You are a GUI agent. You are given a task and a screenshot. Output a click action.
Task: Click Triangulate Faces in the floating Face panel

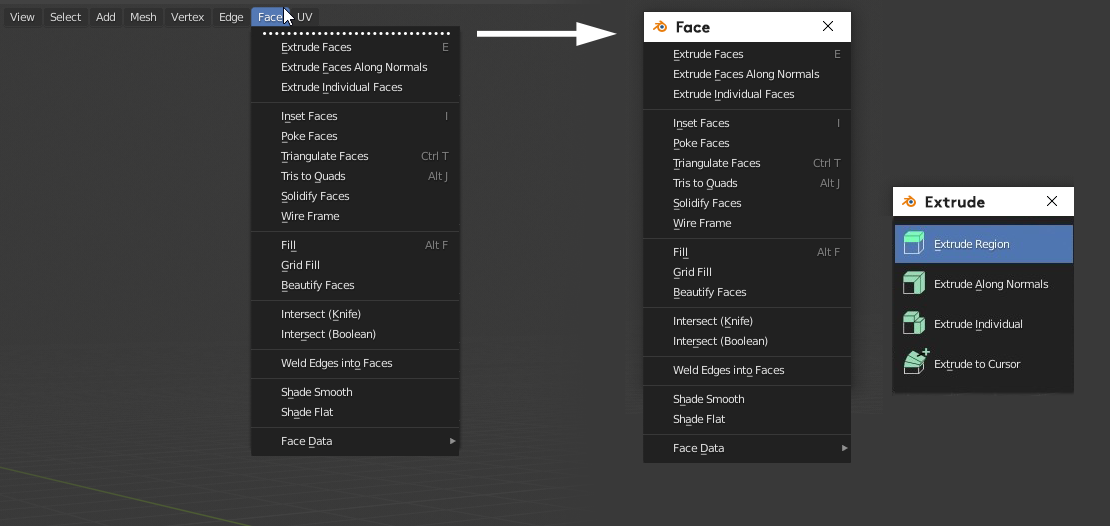[x=747, y=163]
